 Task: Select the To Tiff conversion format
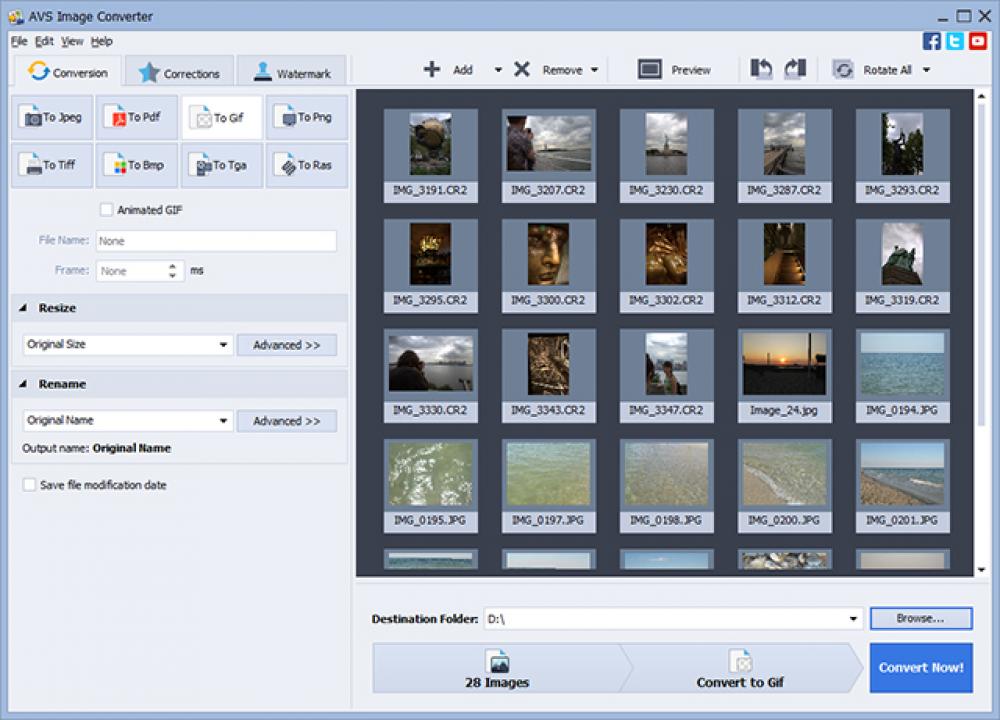coord(52,165)
